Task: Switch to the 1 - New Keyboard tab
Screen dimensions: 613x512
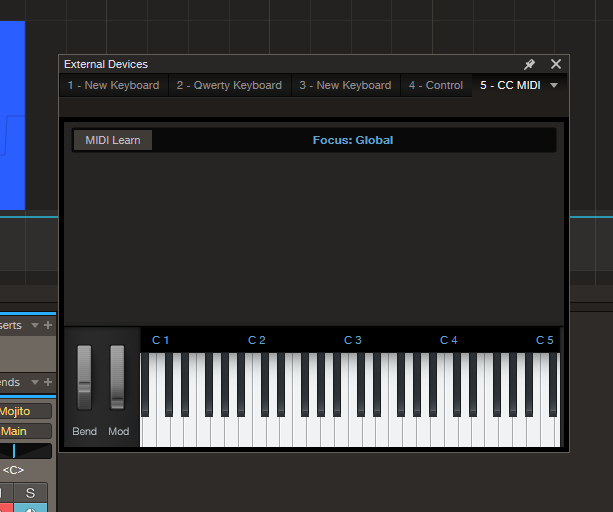Action: (x=113, y=85)
